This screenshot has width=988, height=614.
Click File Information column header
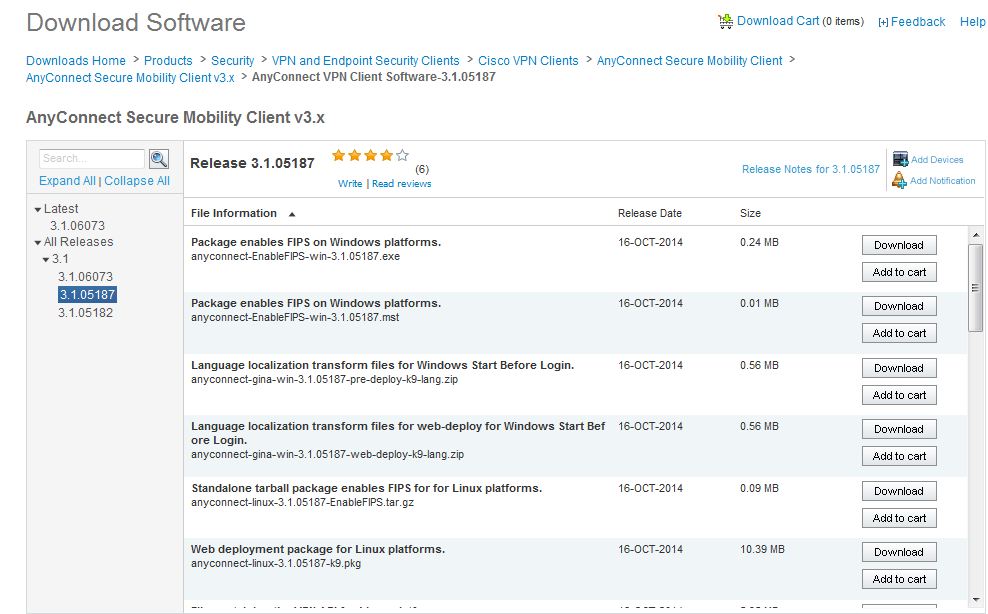click(x=234, y=213)
